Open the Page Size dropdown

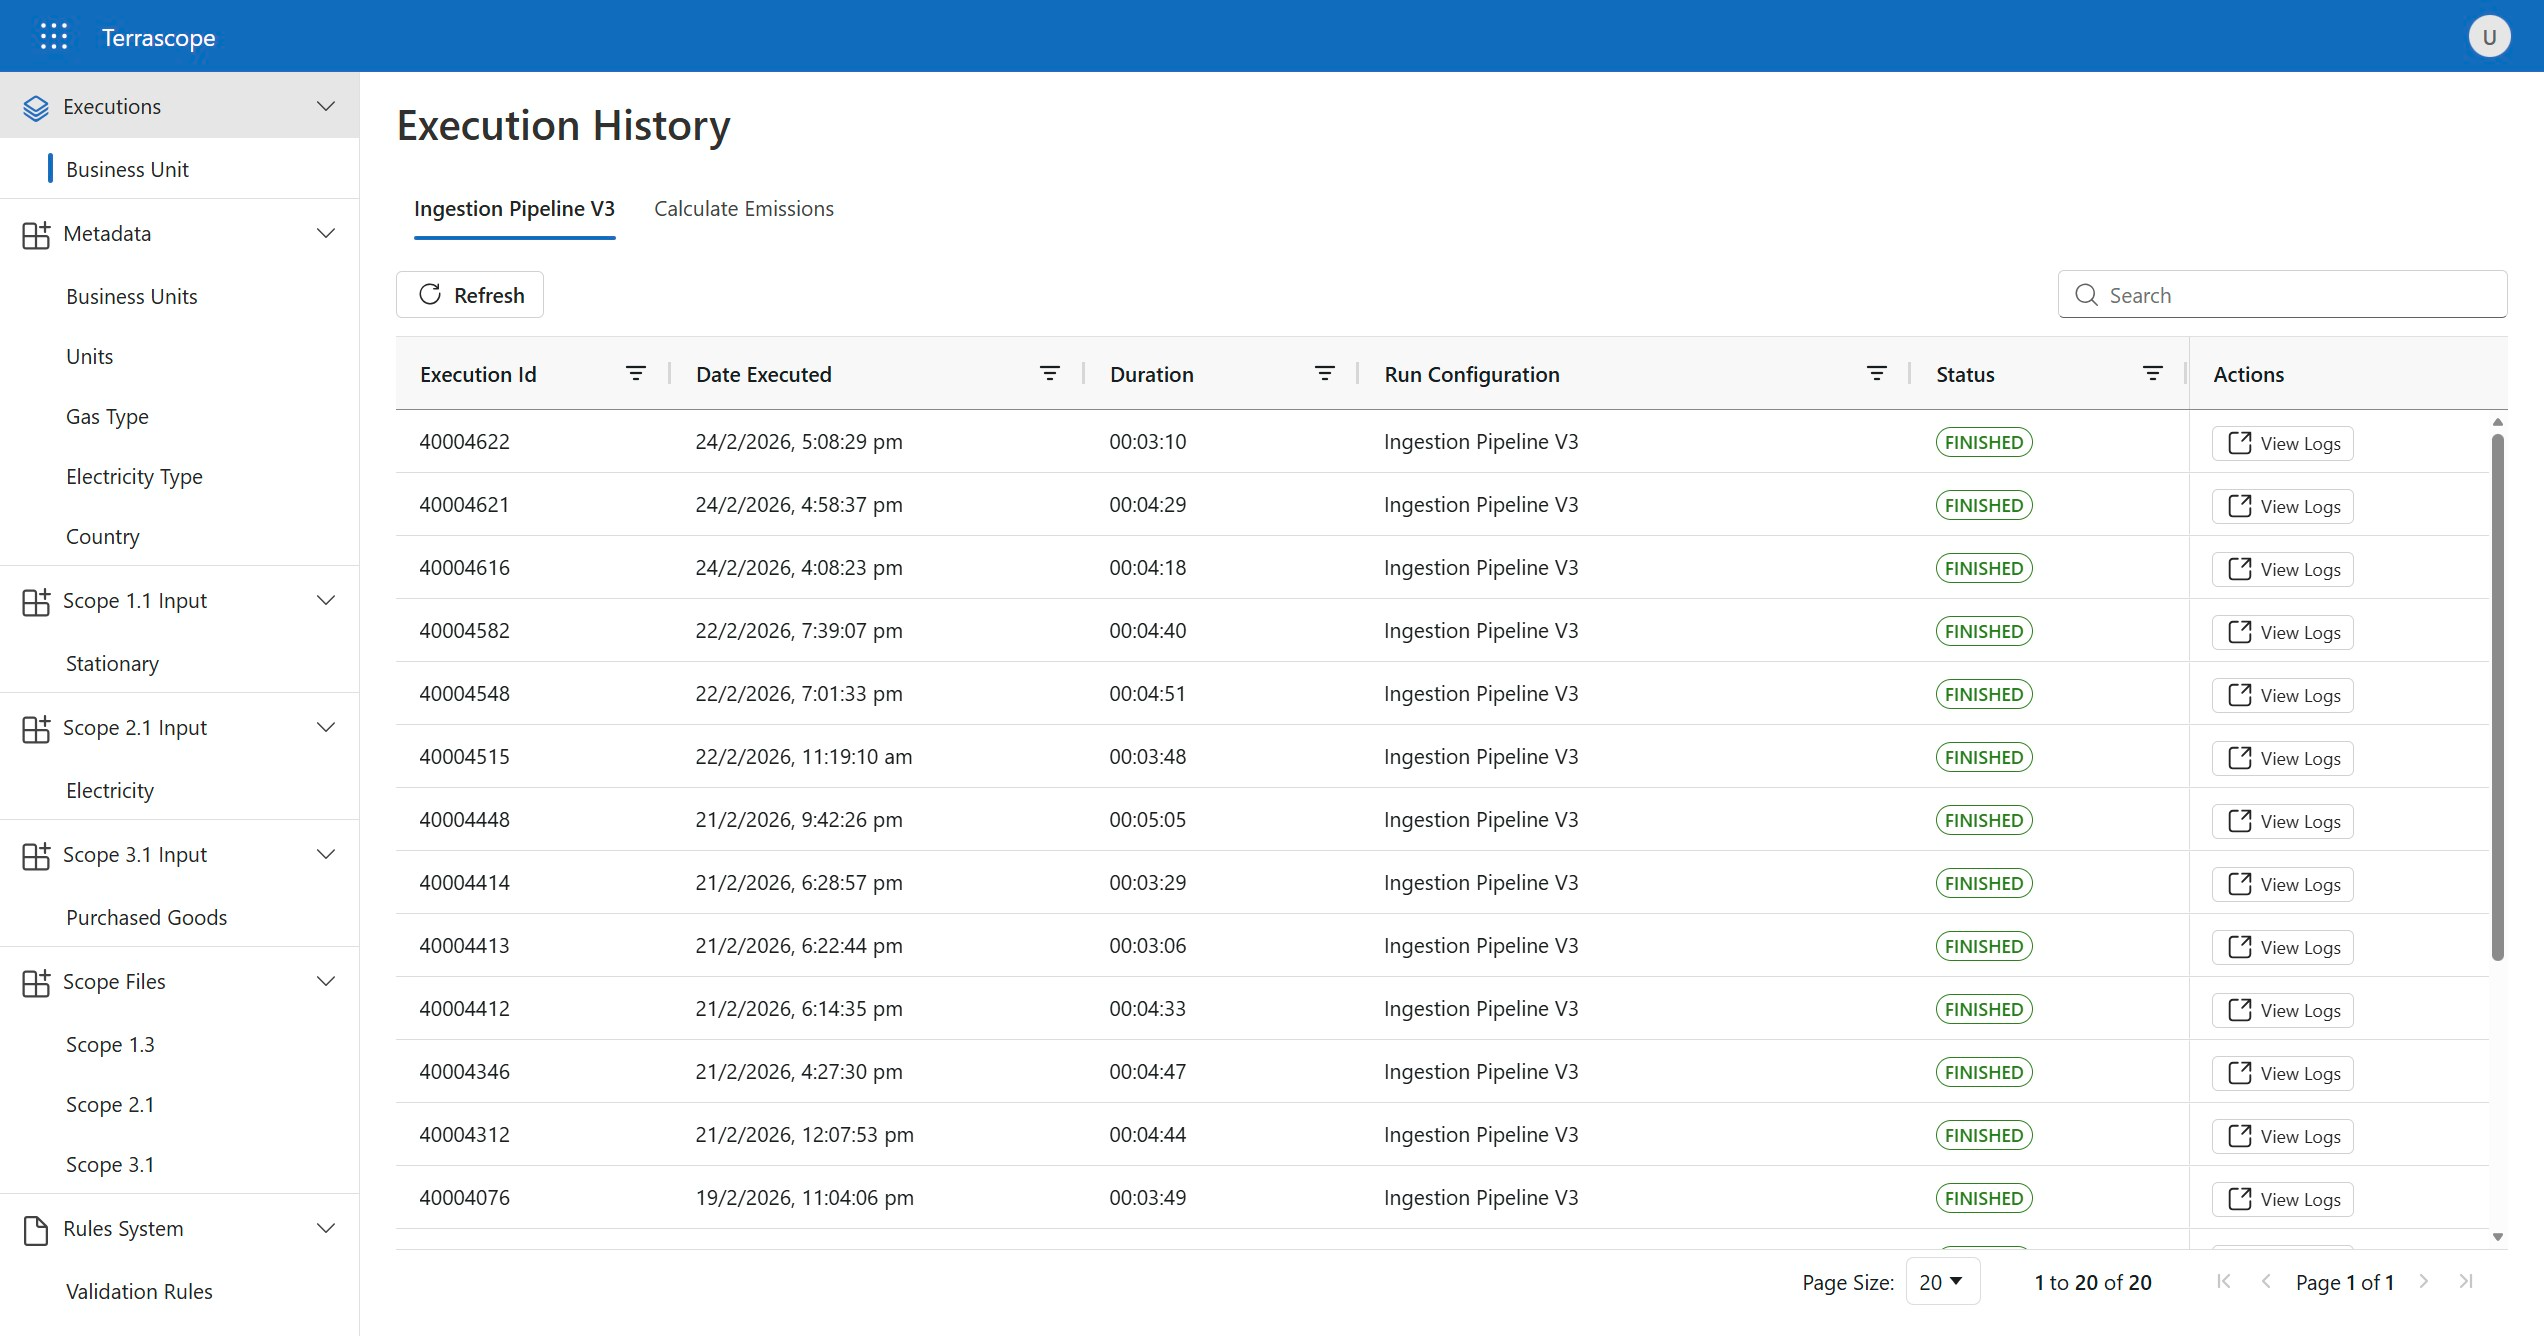1941,1282
